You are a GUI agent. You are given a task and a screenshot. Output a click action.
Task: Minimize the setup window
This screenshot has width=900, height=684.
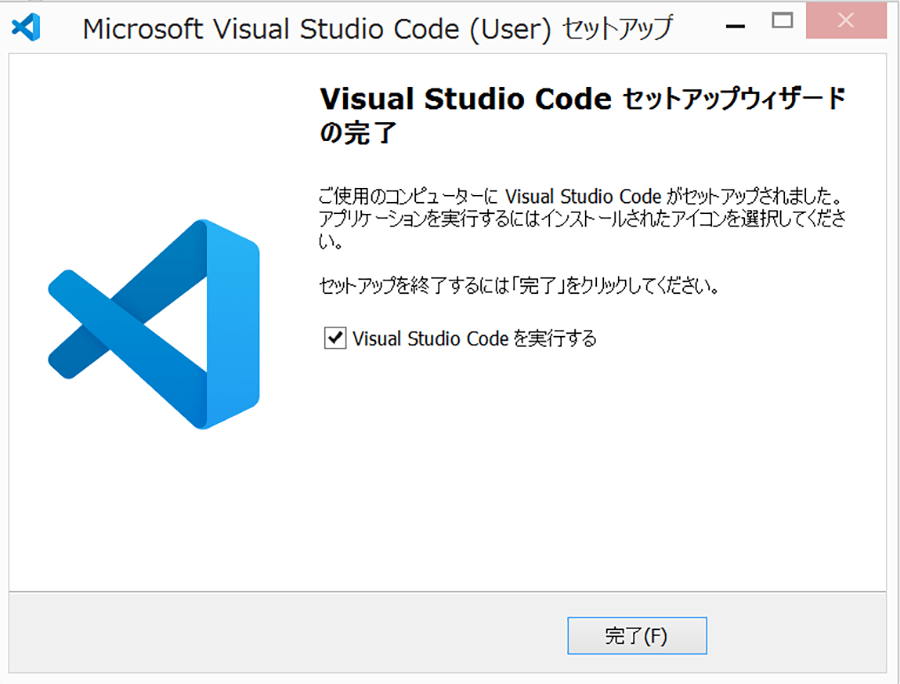tap(735, 26)
